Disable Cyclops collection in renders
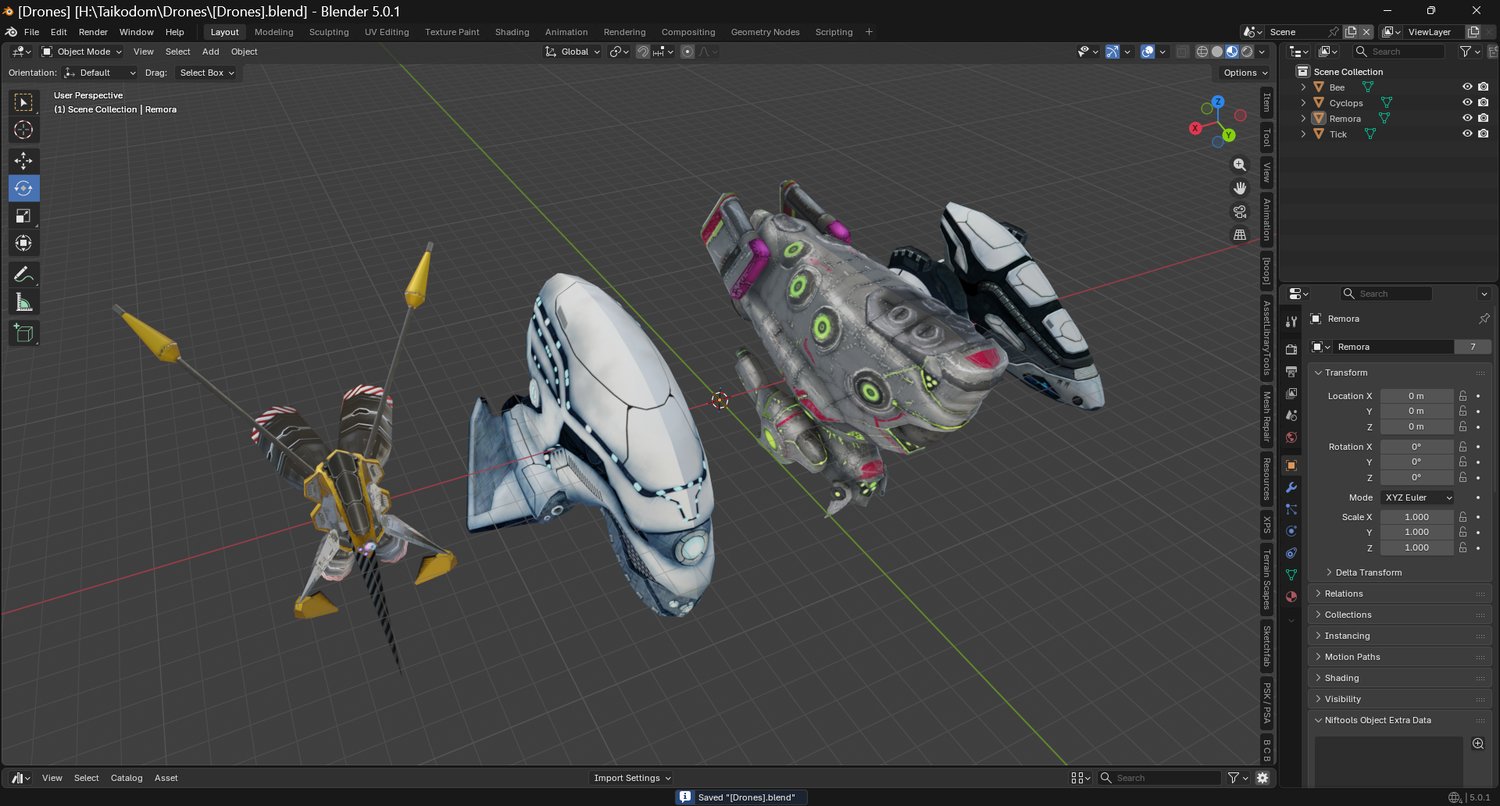 pyautogui.click(x=1483, y=103)
